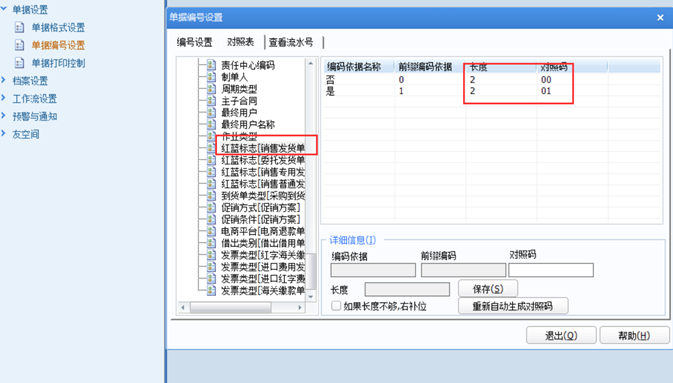Image resolution: width=673 pixels, height=383 pixels.
Task: Click tree scroll left arrow
Action: point(183,307)
